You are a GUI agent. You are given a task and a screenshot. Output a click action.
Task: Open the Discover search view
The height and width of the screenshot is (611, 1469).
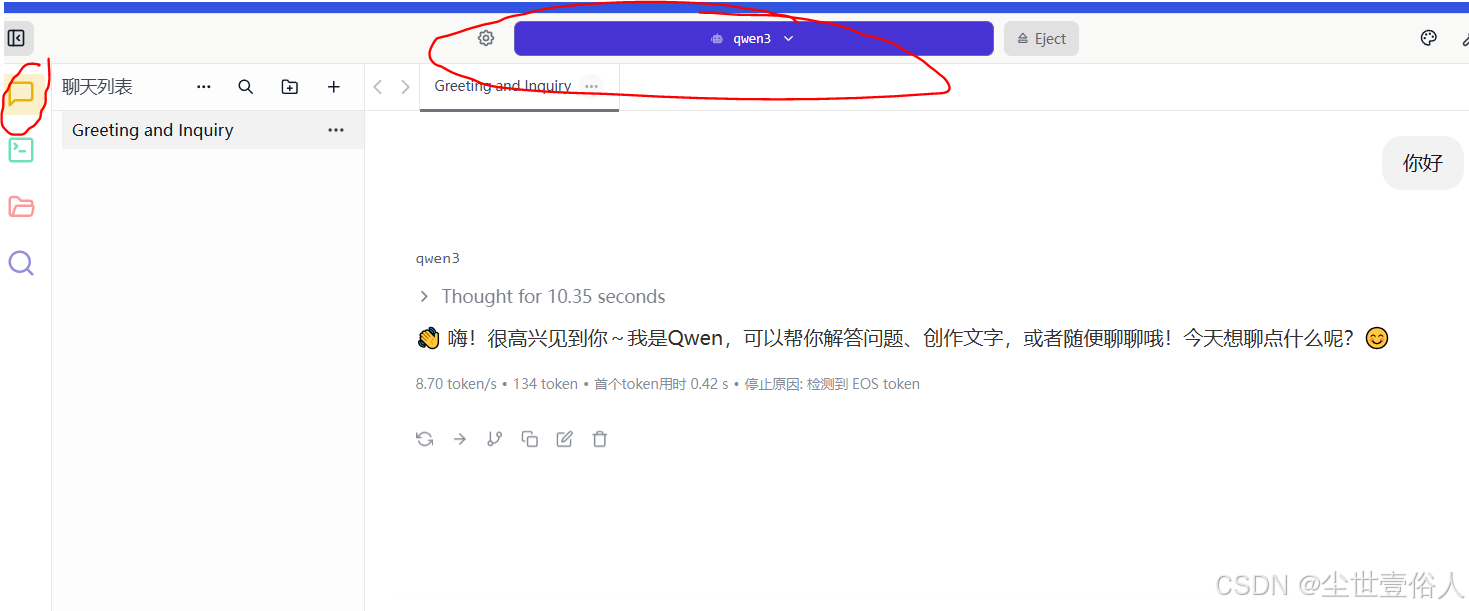pos(21,263)
